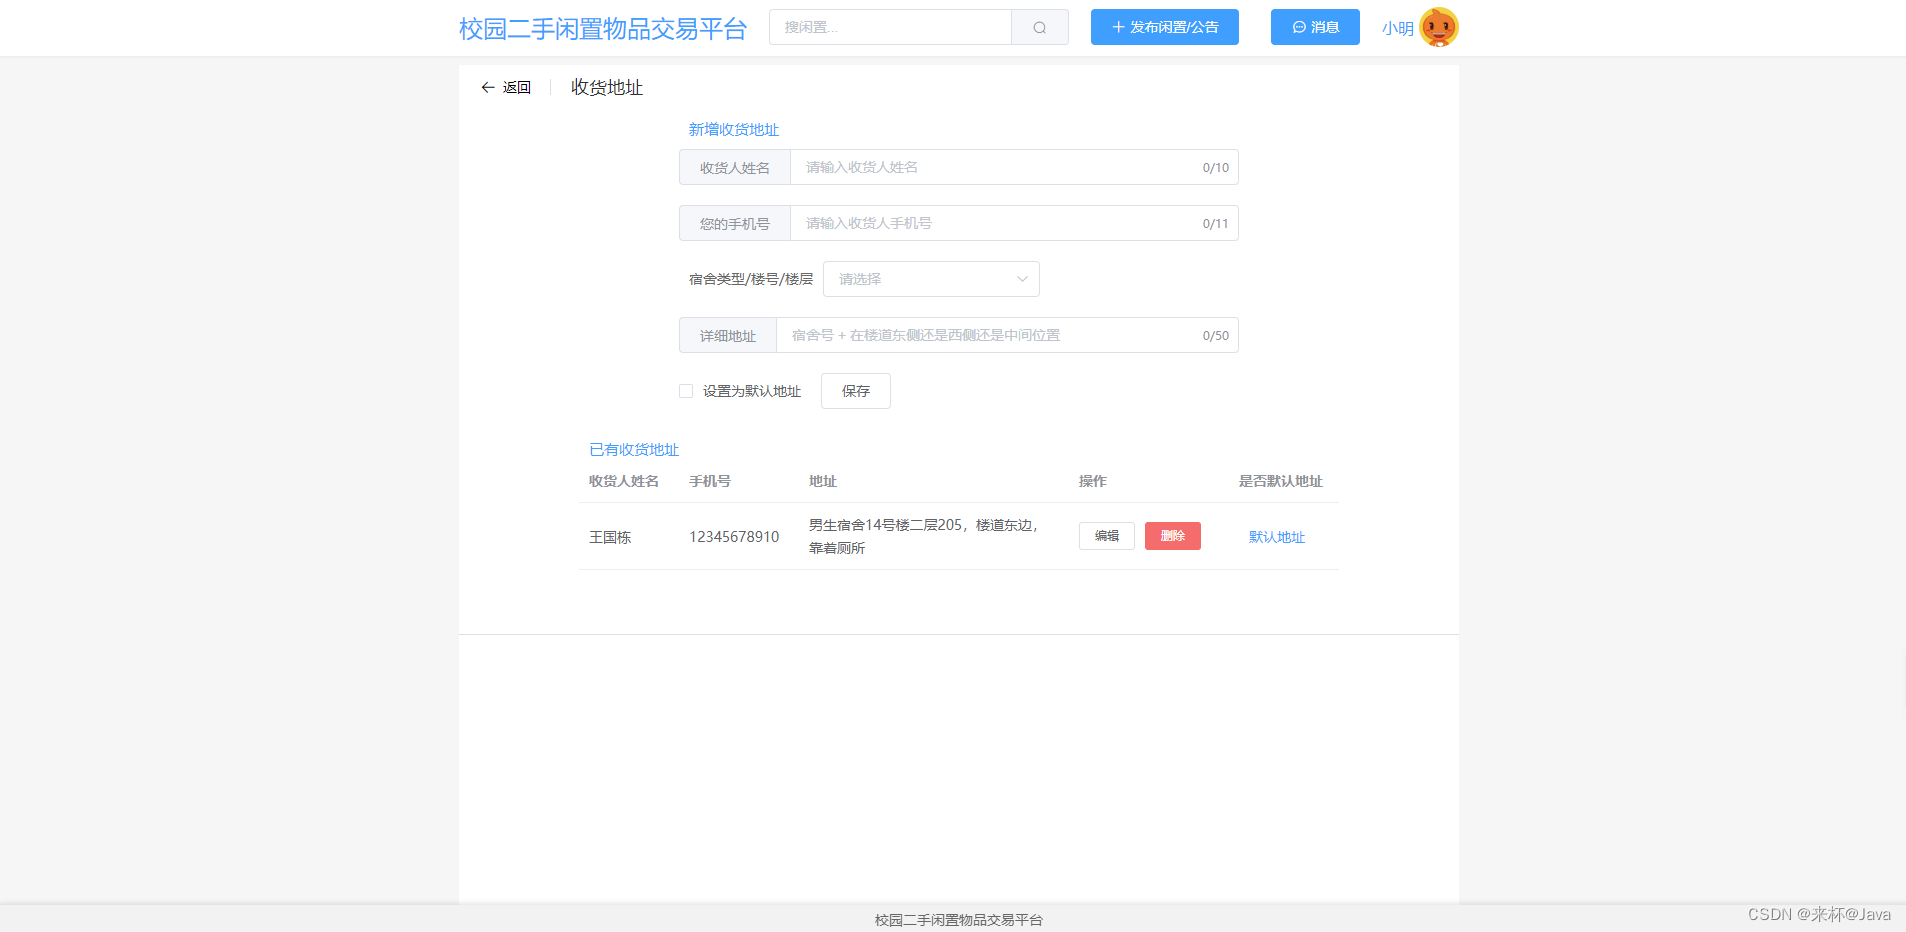Click the 手机号 column header

(710, 481)
